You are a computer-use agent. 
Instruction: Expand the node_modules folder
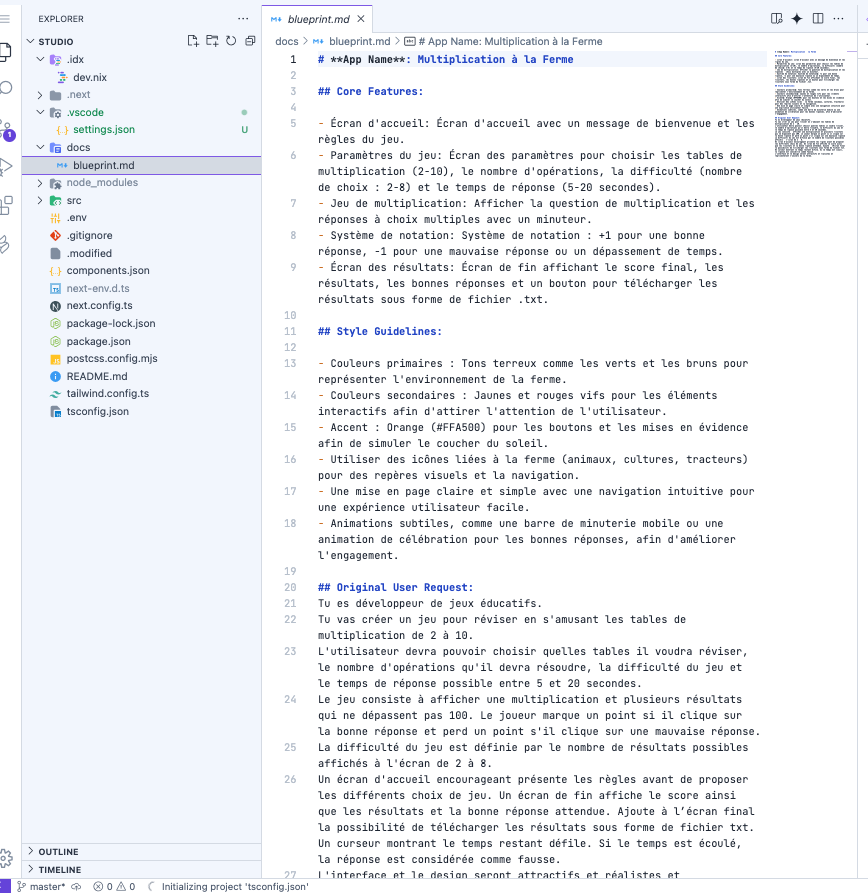click(x=102, y=183)
